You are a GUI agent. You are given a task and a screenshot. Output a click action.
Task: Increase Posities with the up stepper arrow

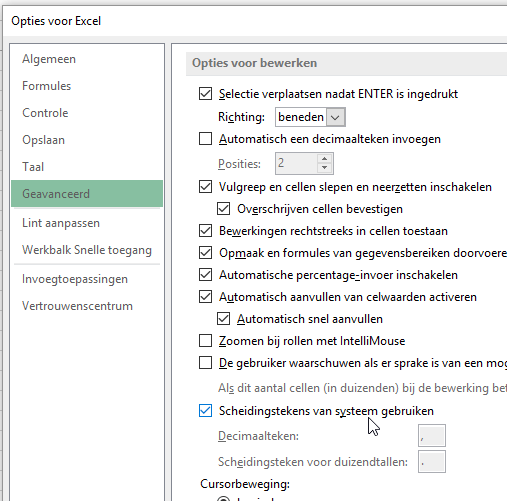324,158
